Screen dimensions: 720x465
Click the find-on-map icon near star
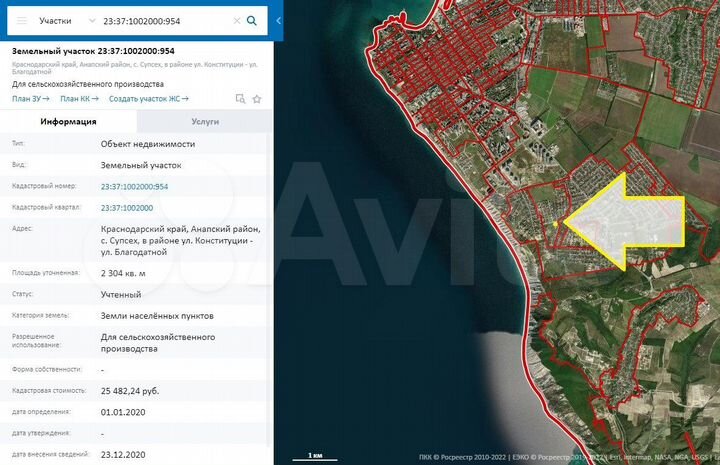coord(240,99)
